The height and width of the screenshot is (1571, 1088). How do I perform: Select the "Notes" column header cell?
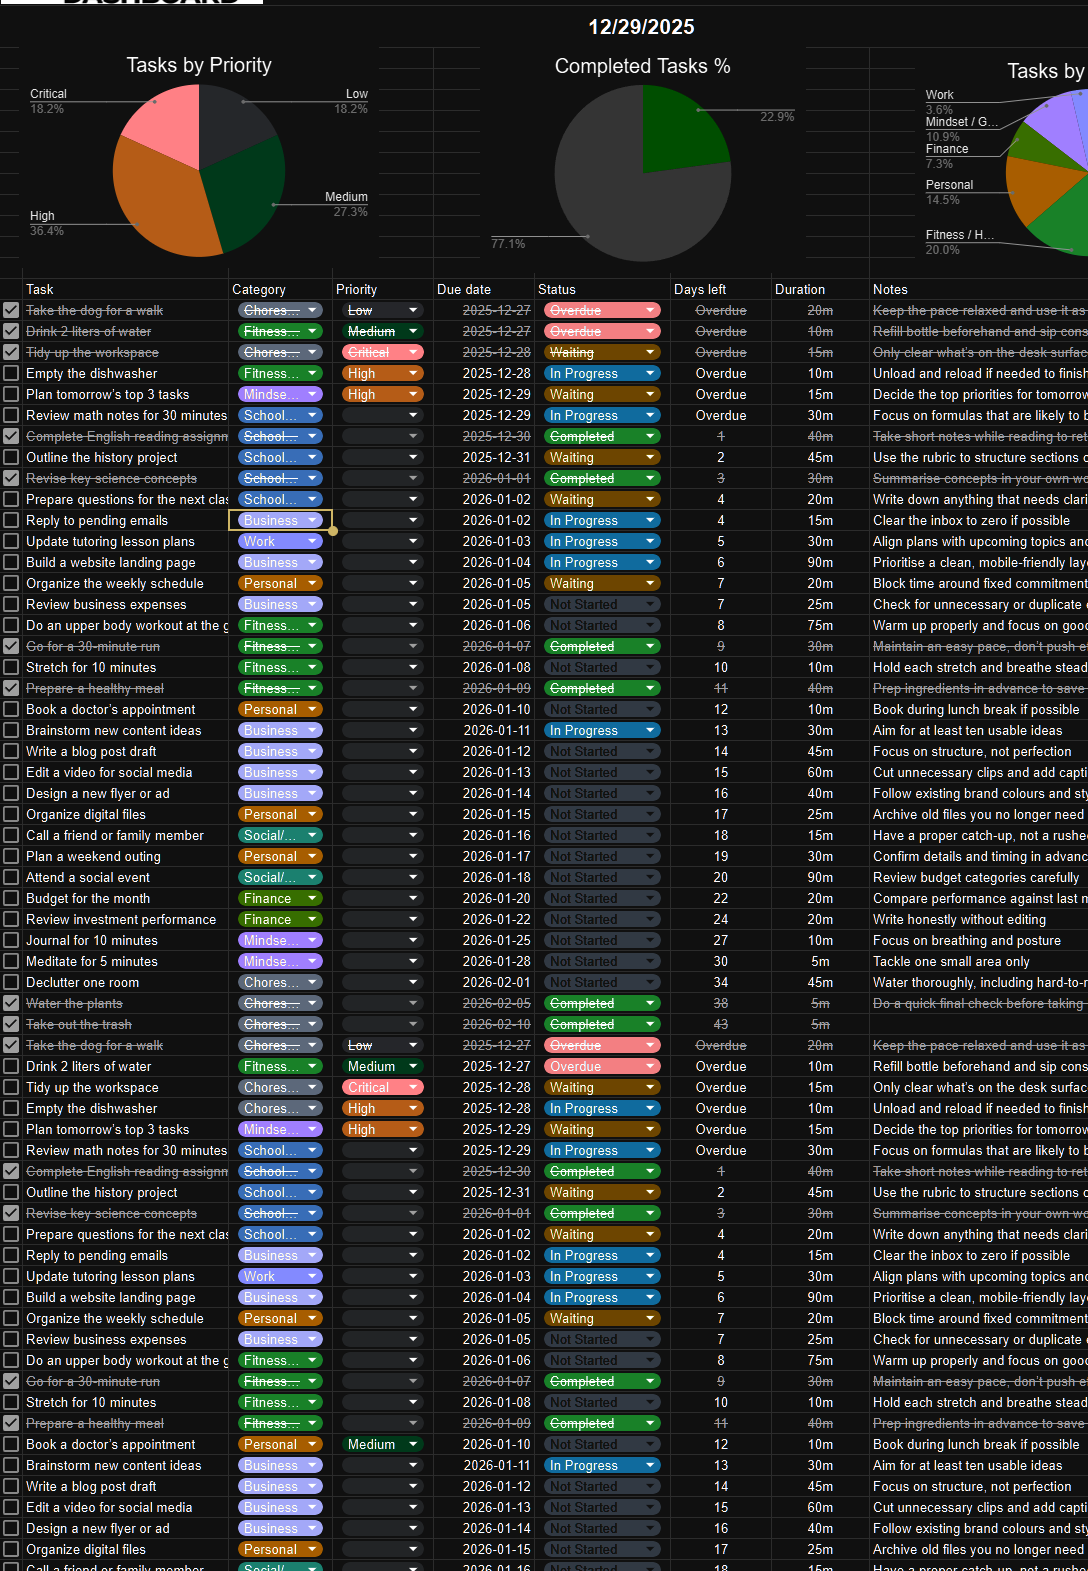point(890,289)
